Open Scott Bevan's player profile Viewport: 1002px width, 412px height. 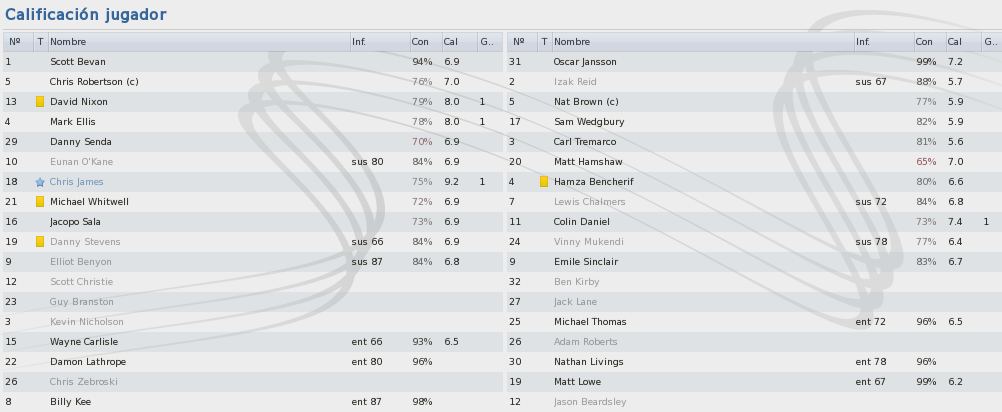[x=77, y=62]
